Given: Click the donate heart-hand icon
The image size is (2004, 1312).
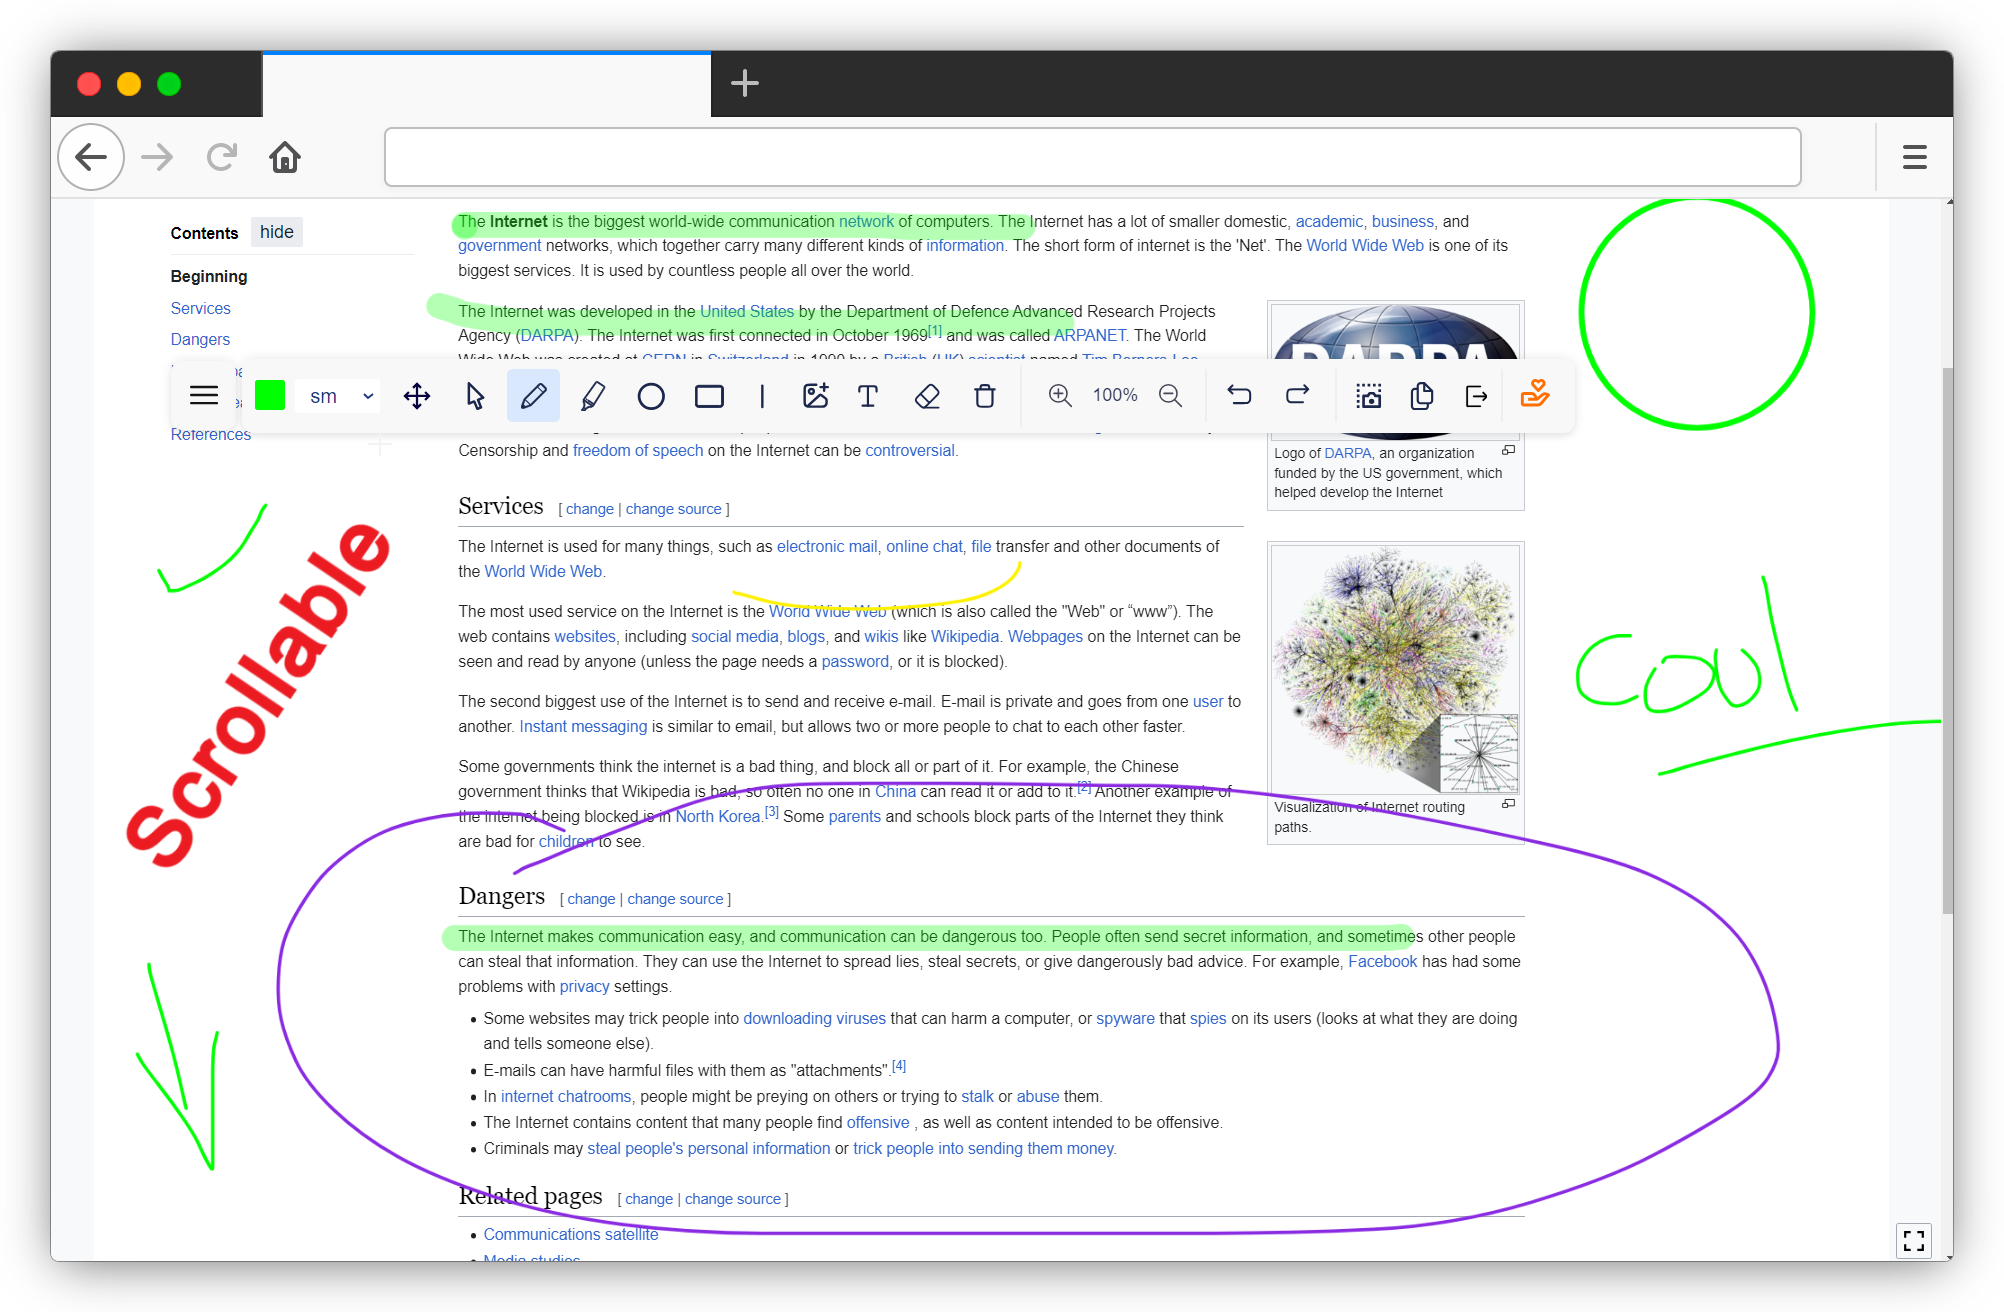Looking at the screenshot, I should point(1535,394).
